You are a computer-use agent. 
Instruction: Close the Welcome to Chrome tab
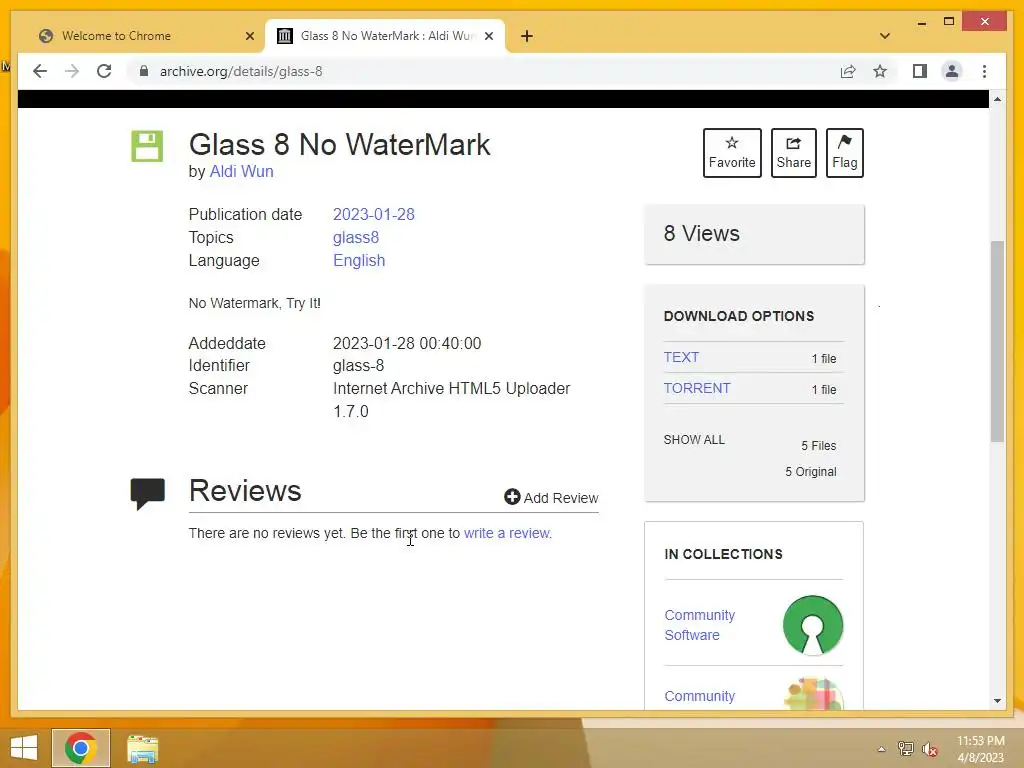[249, 36]
